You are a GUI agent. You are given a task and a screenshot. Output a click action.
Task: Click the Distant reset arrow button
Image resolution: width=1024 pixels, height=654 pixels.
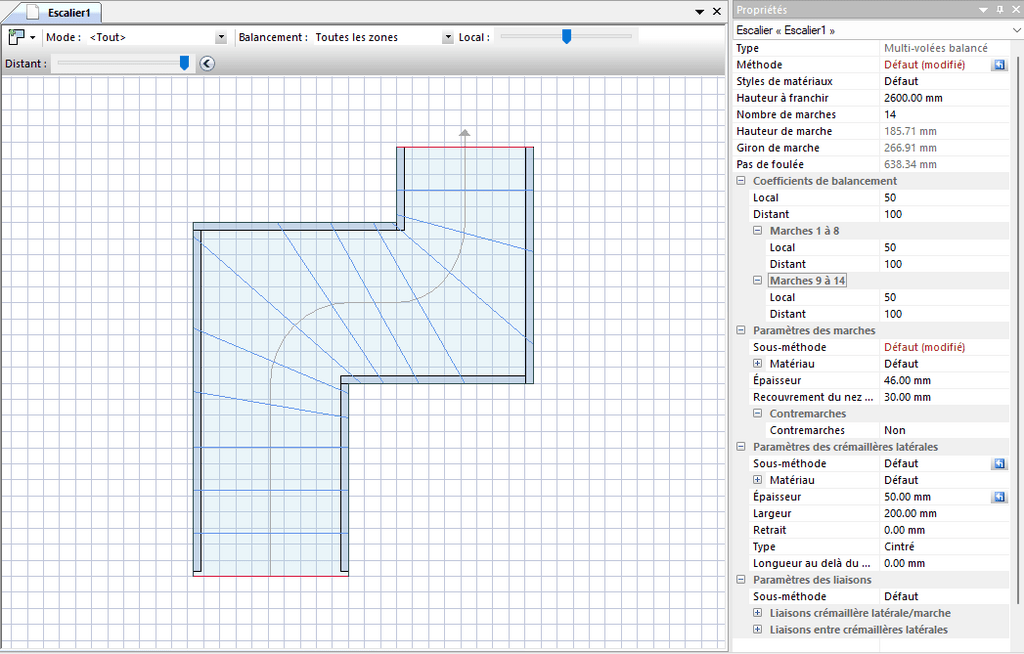coord(207,63)
